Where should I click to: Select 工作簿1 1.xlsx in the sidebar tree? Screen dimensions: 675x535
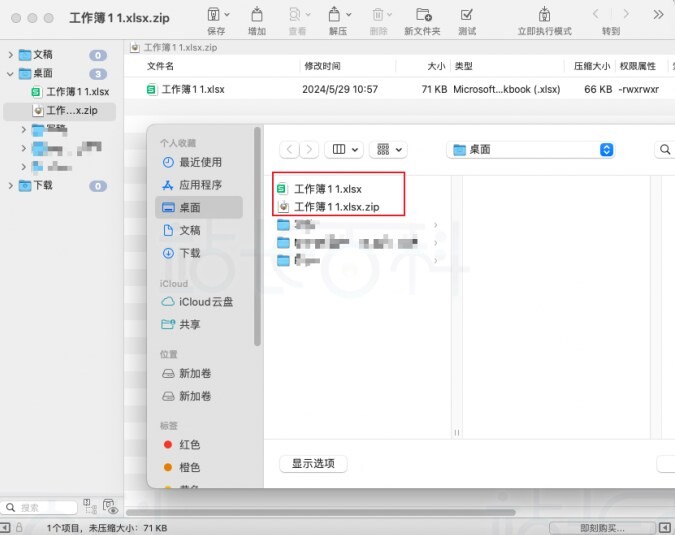point(71,92)
